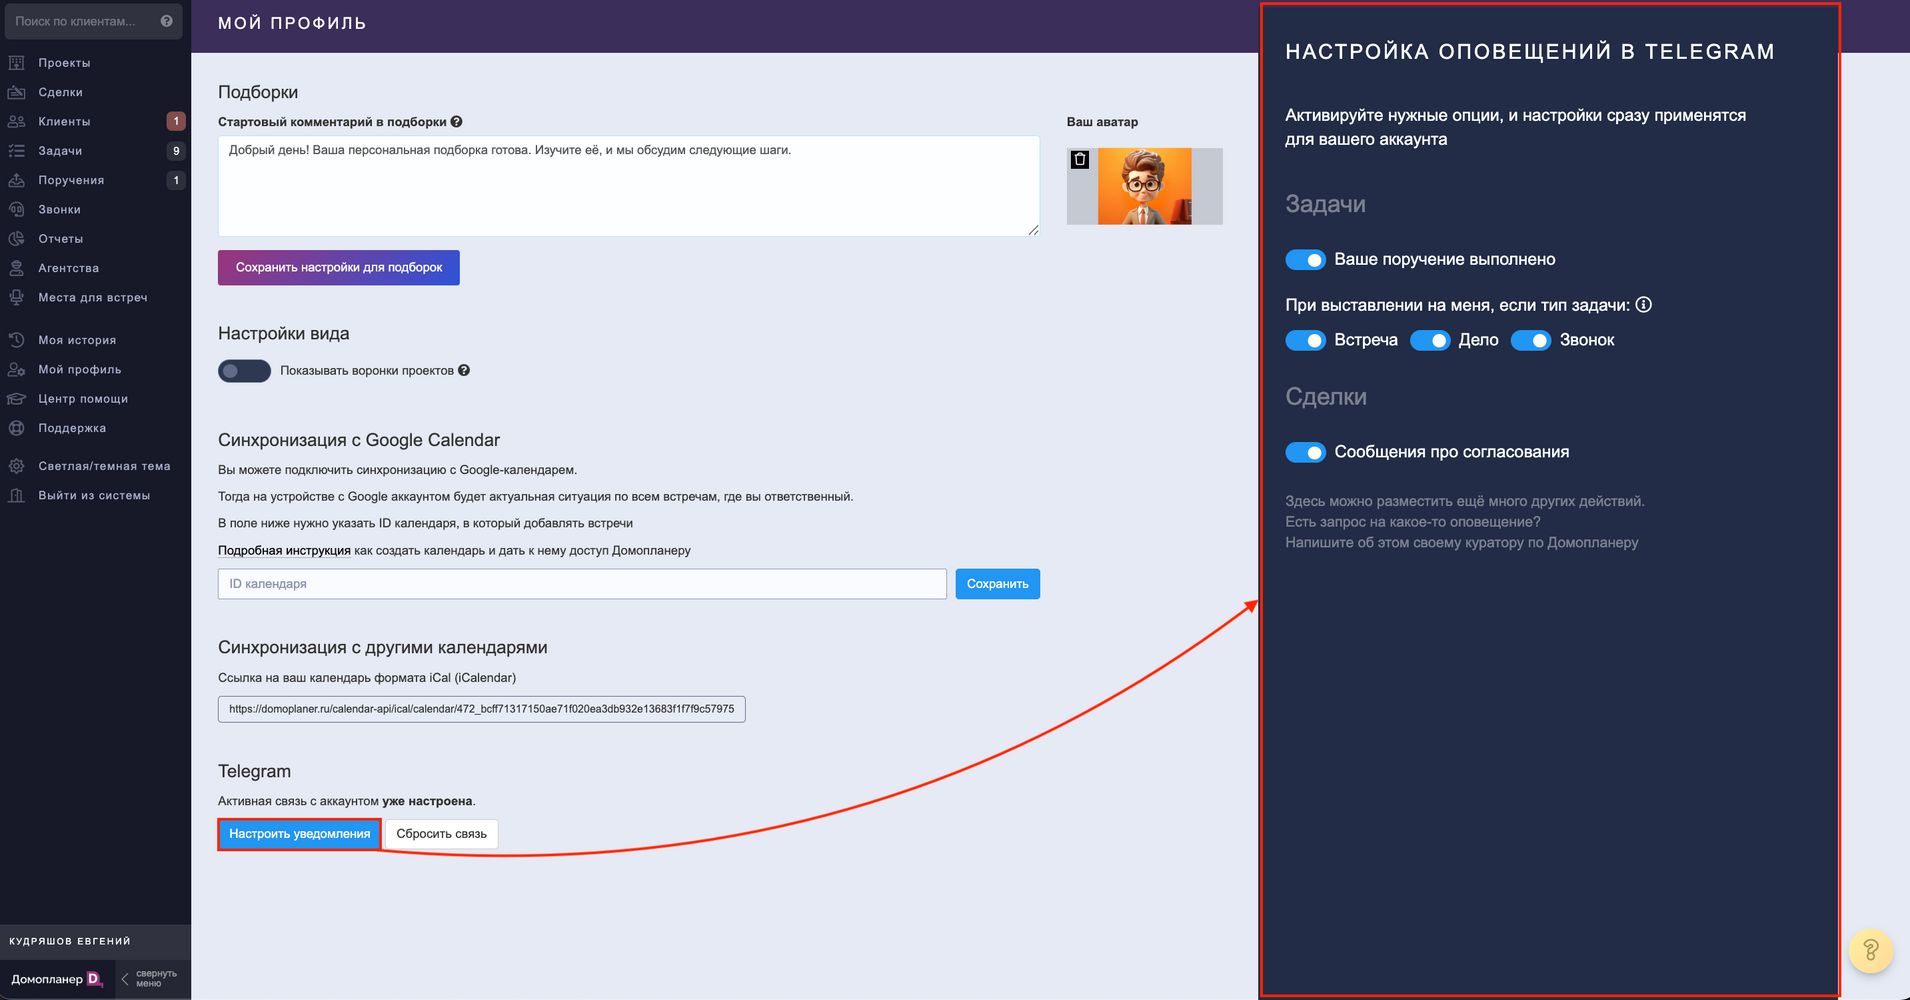This screenshot has height=1000, width=1910.
Task: Click help icon beside Показывать воронки проектов
Action: [464, 370]
